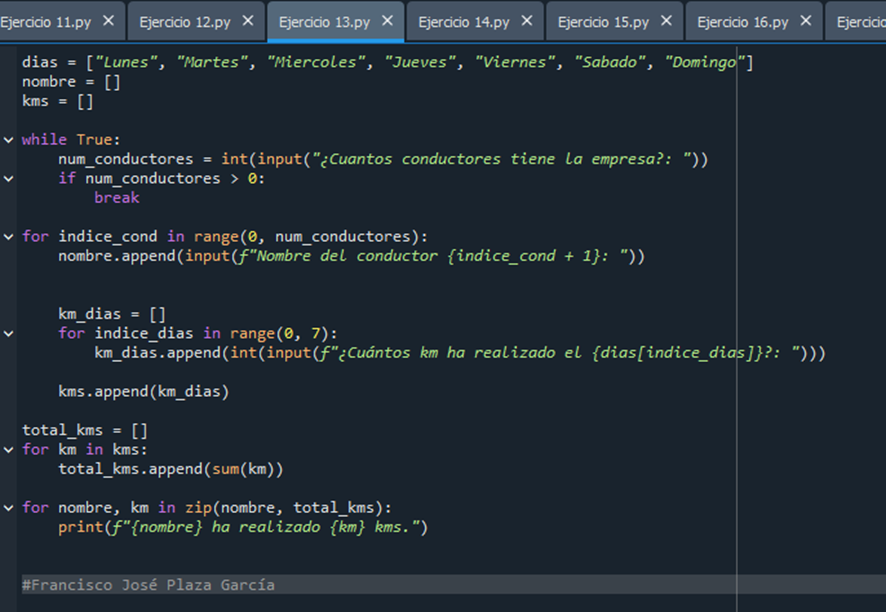Collapse the 'for km in kms' loop
Image resolution: width=886 pixels, height=612 pixels.
click(9, 450)
